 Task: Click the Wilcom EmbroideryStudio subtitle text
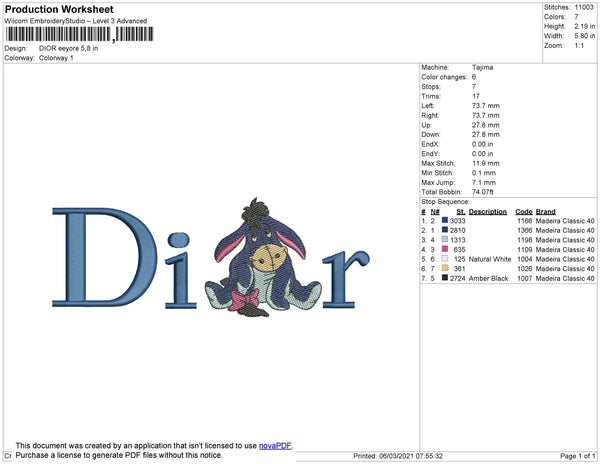pos(76,21)
